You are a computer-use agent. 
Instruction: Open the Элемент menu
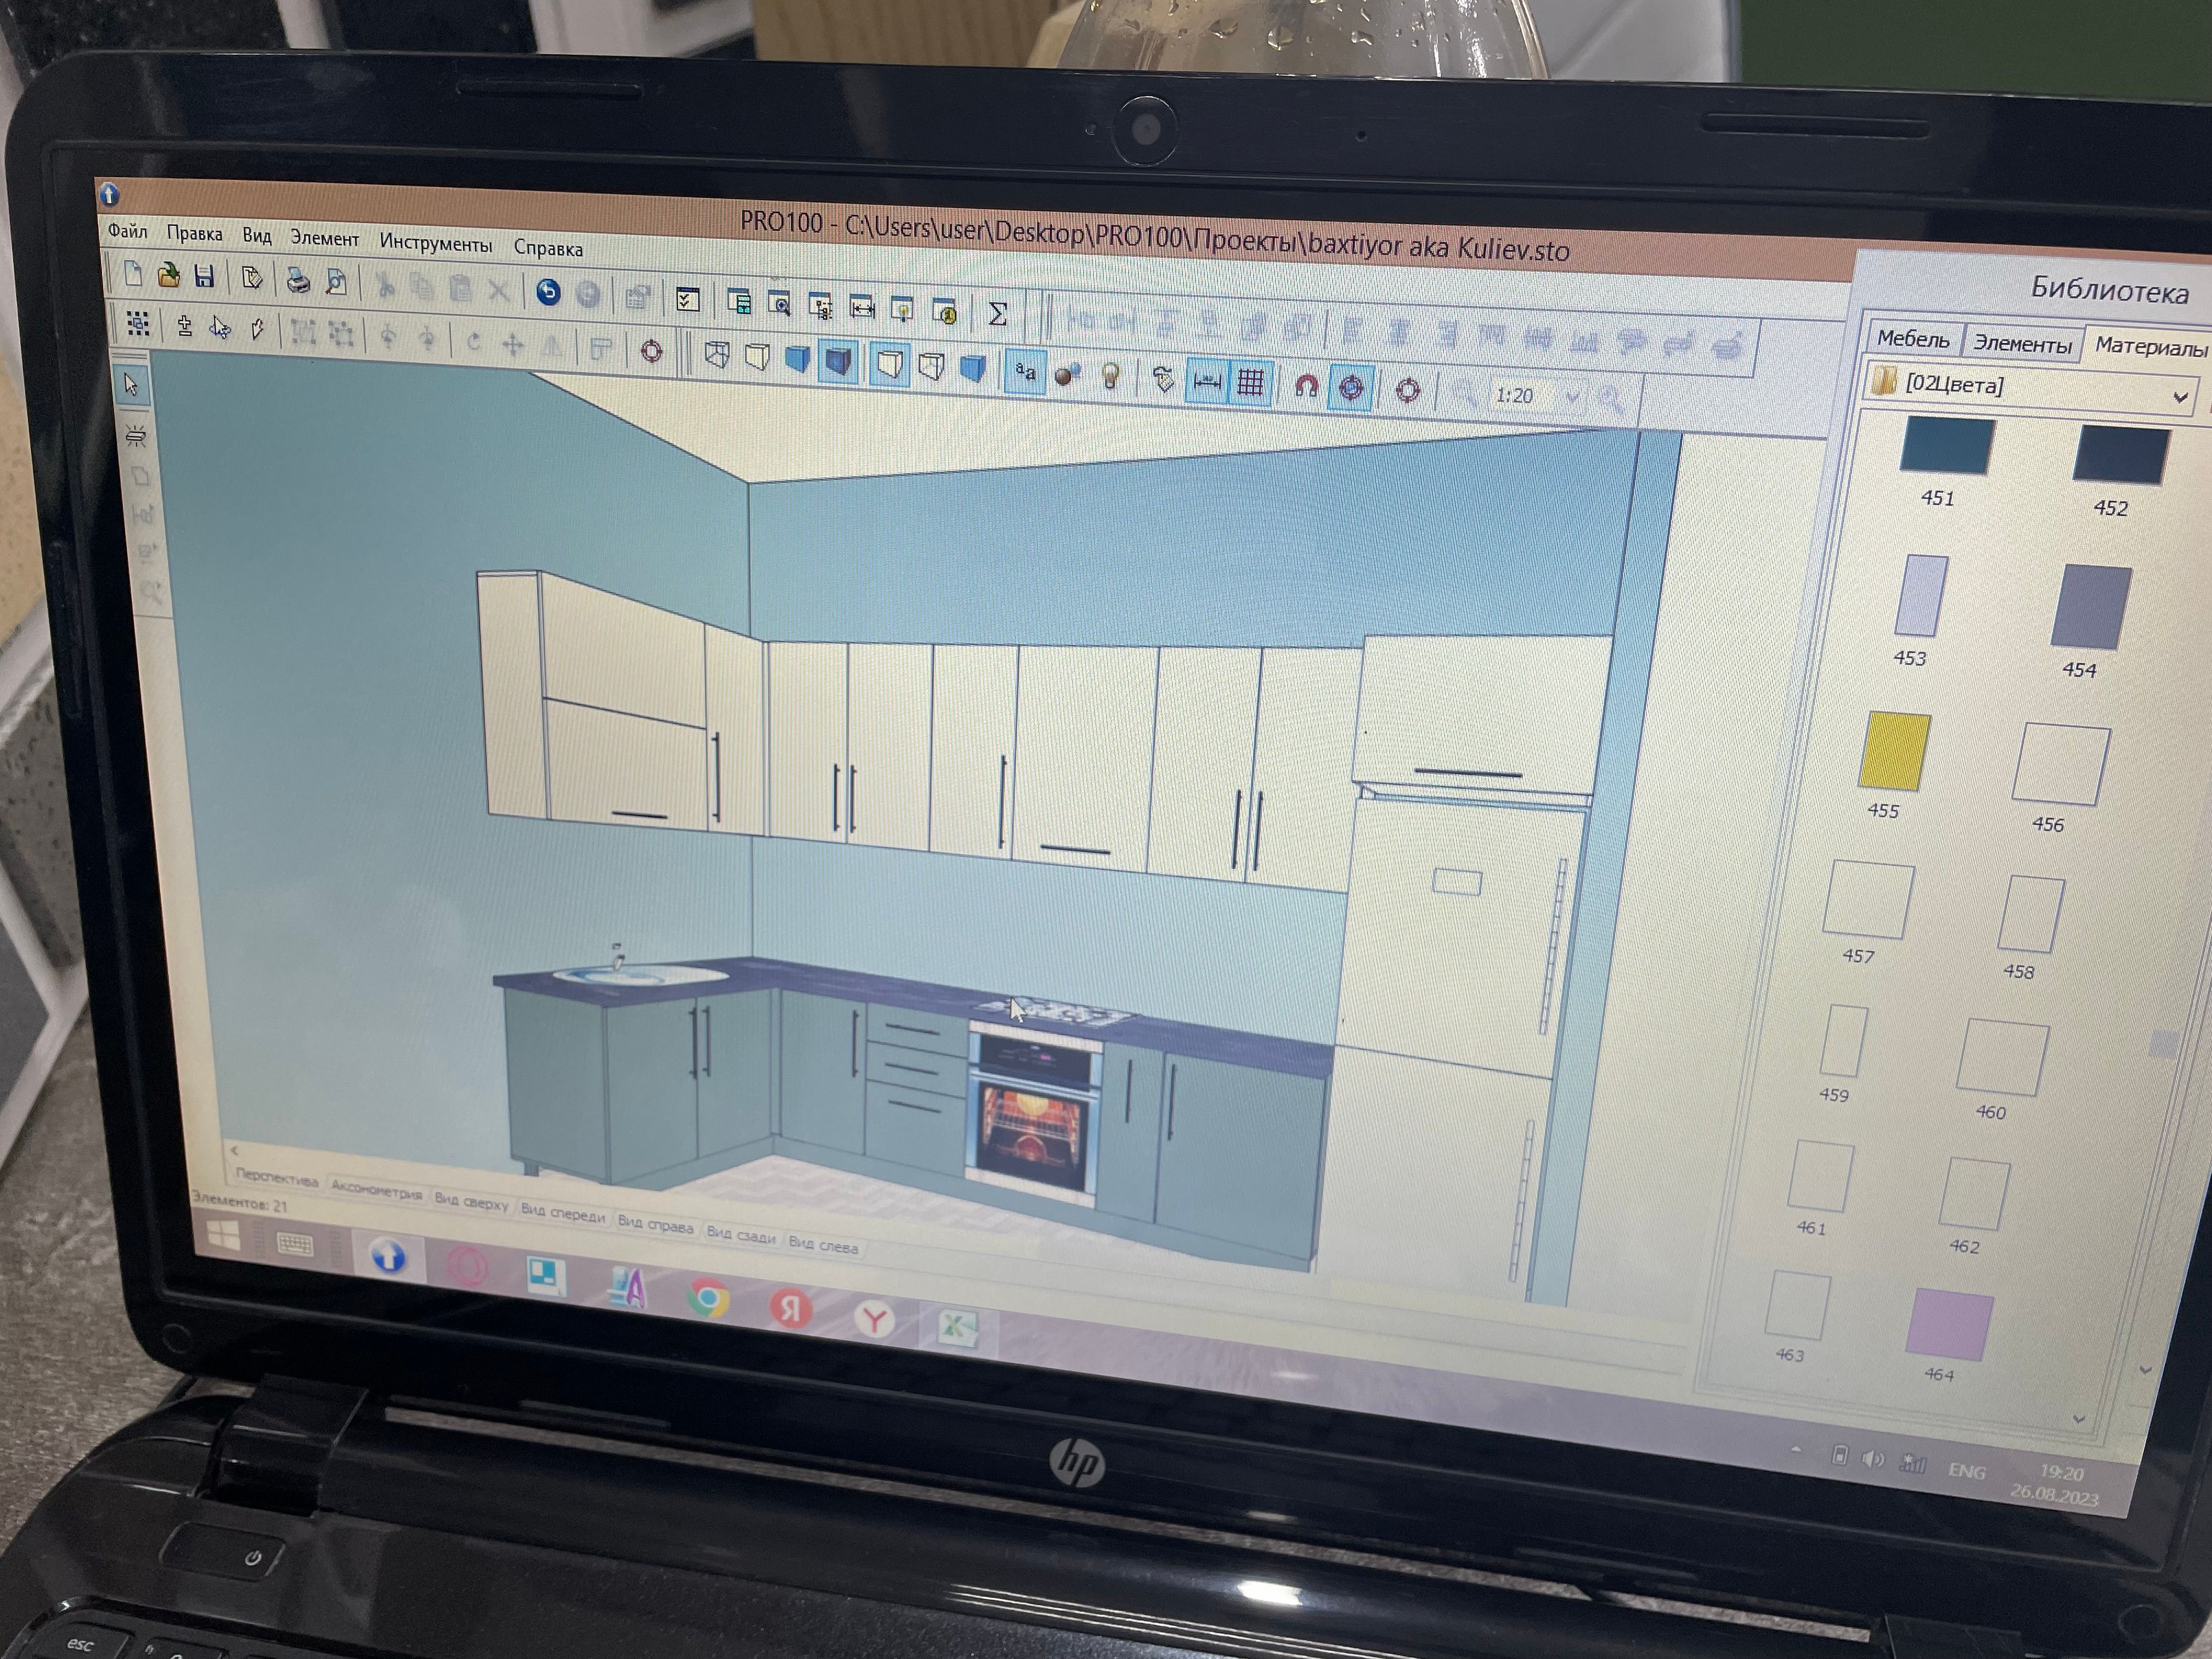pyautogui.click(x=324, y=239)
